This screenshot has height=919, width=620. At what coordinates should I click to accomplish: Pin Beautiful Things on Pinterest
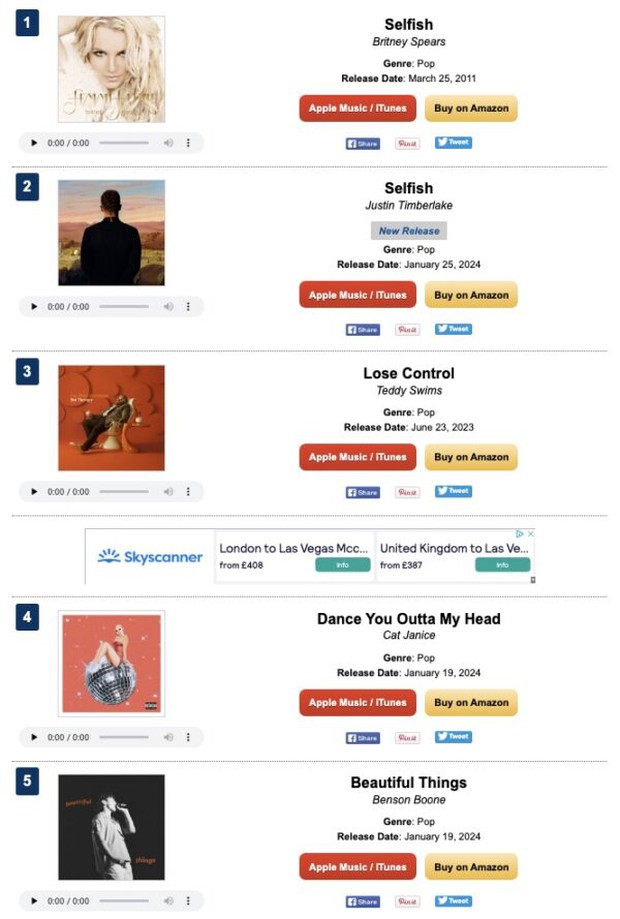coord(407,902)
